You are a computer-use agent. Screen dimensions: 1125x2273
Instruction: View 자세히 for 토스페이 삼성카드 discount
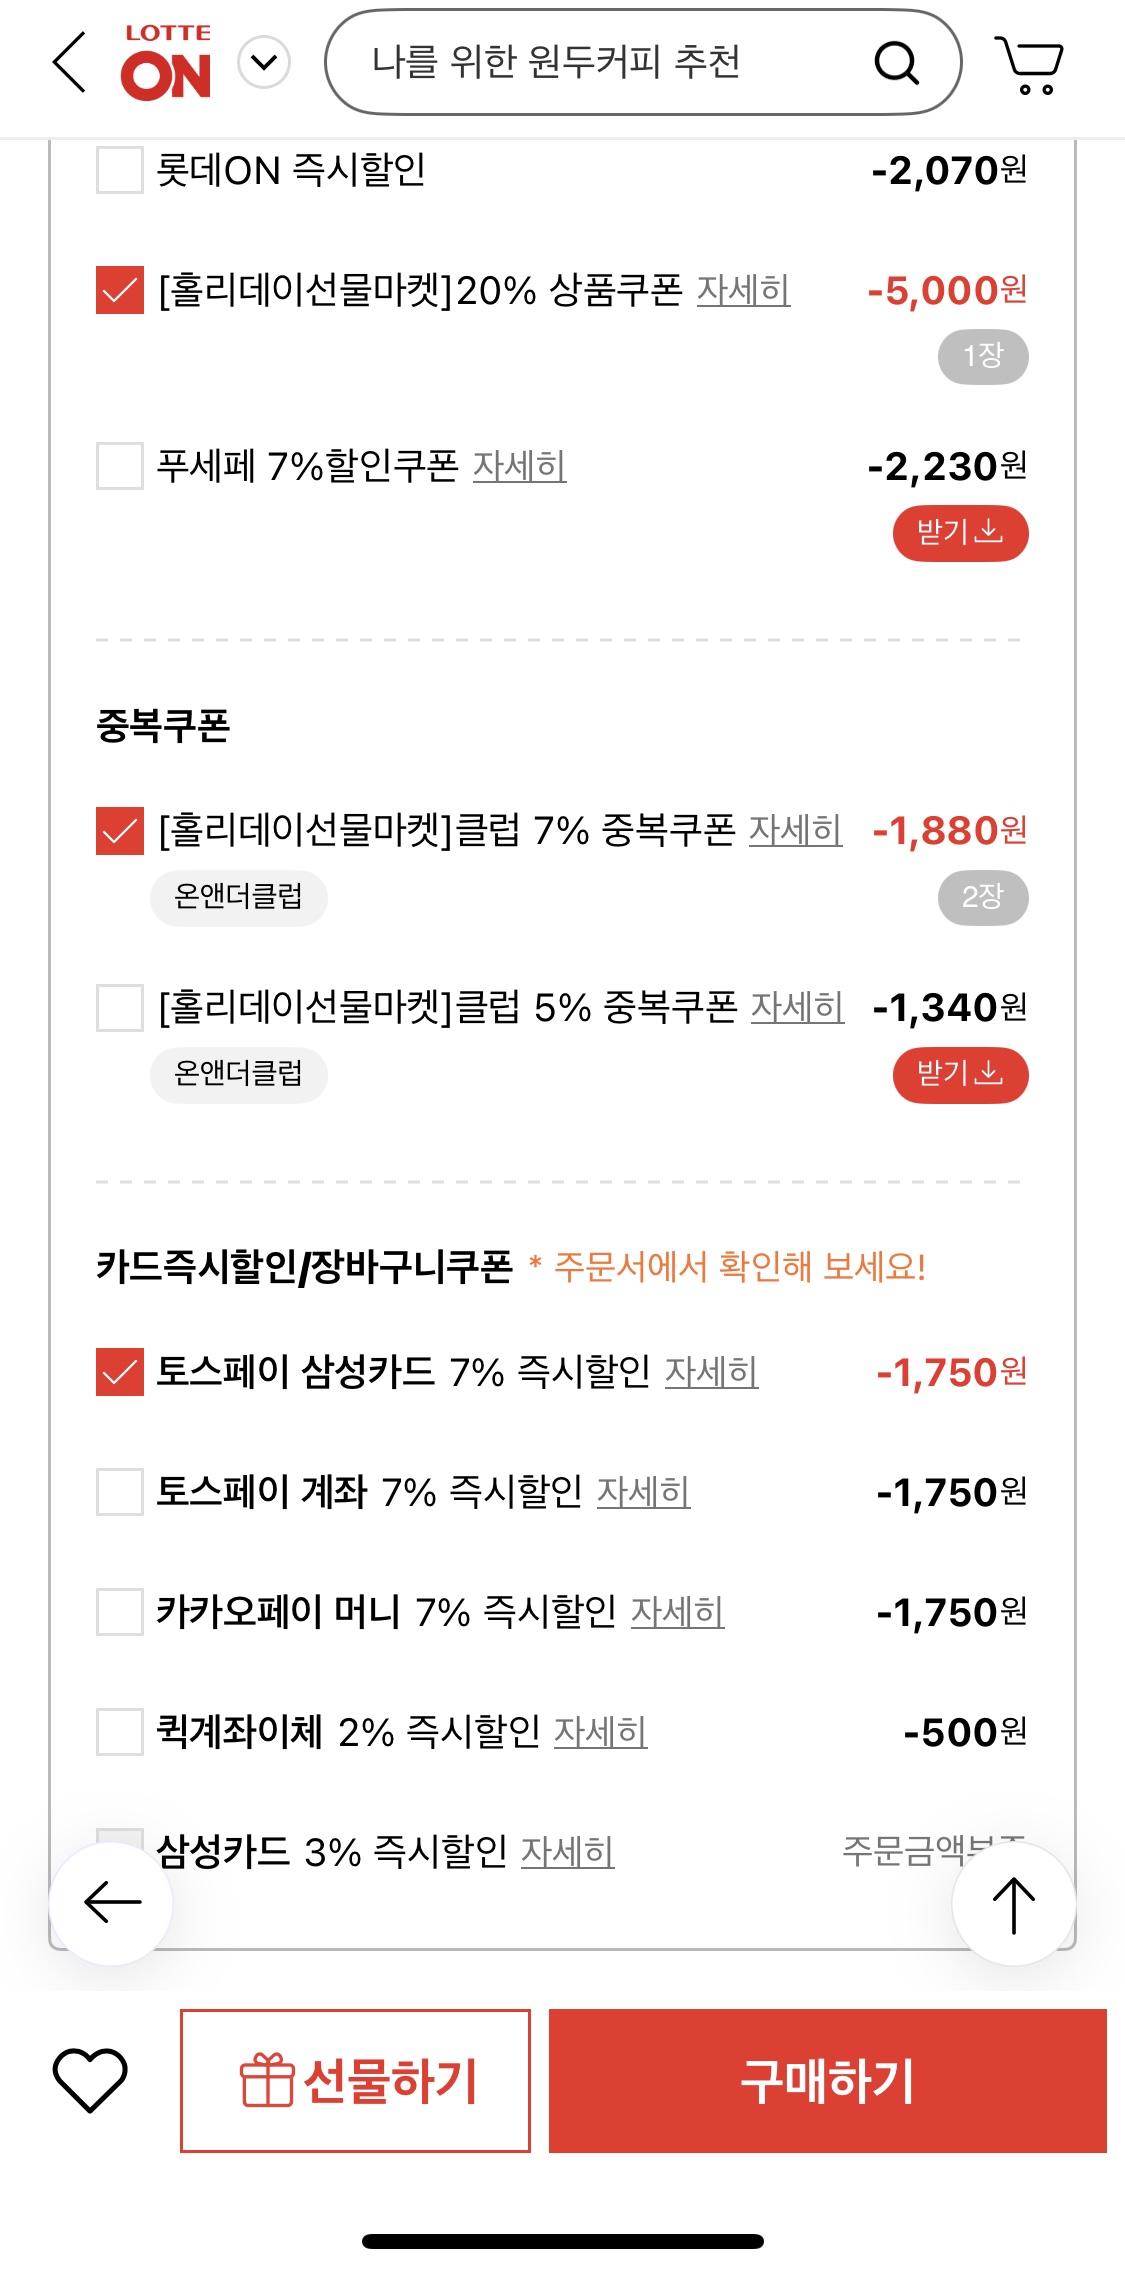coord(711,1372)
